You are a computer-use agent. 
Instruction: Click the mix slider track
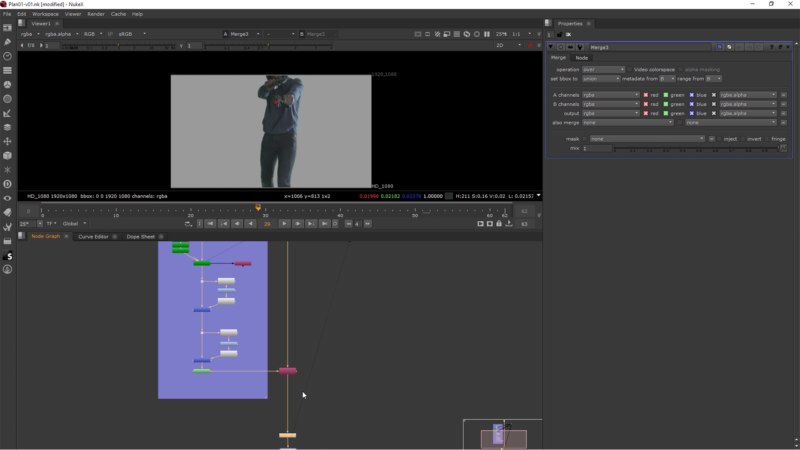click(x=696, y=148)
